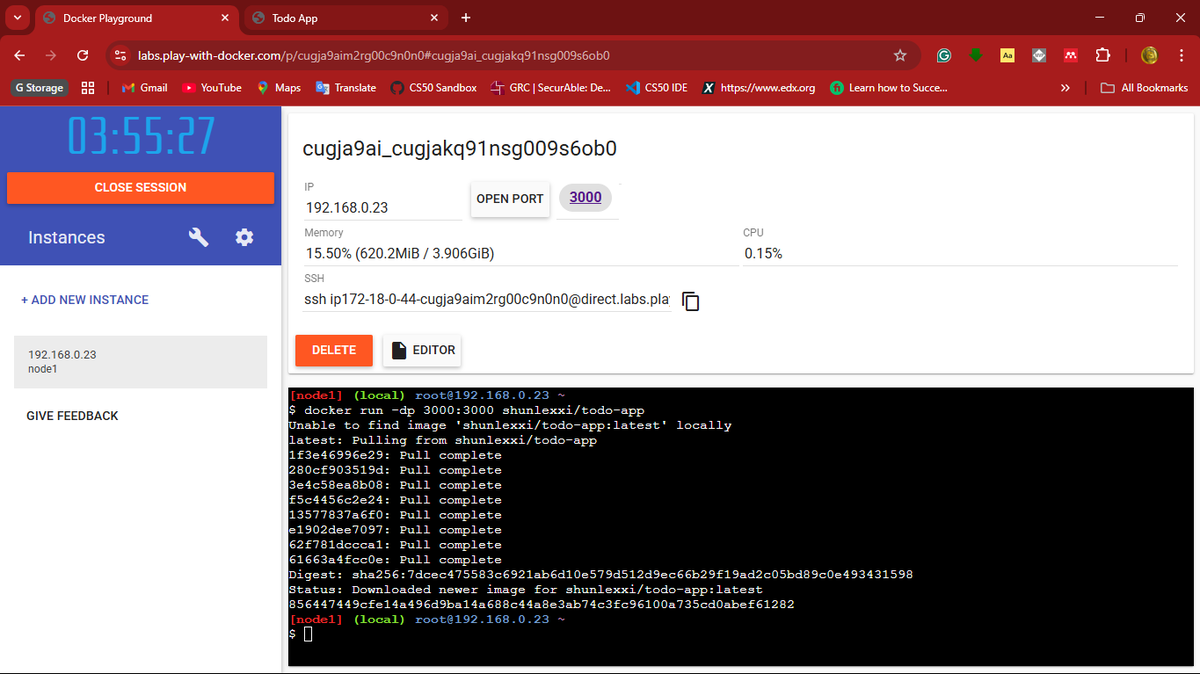The width and height of the screenshot is (1200, 674).
Task: Reload the current page
Action: pyautogui.click(x=83, y=55)
